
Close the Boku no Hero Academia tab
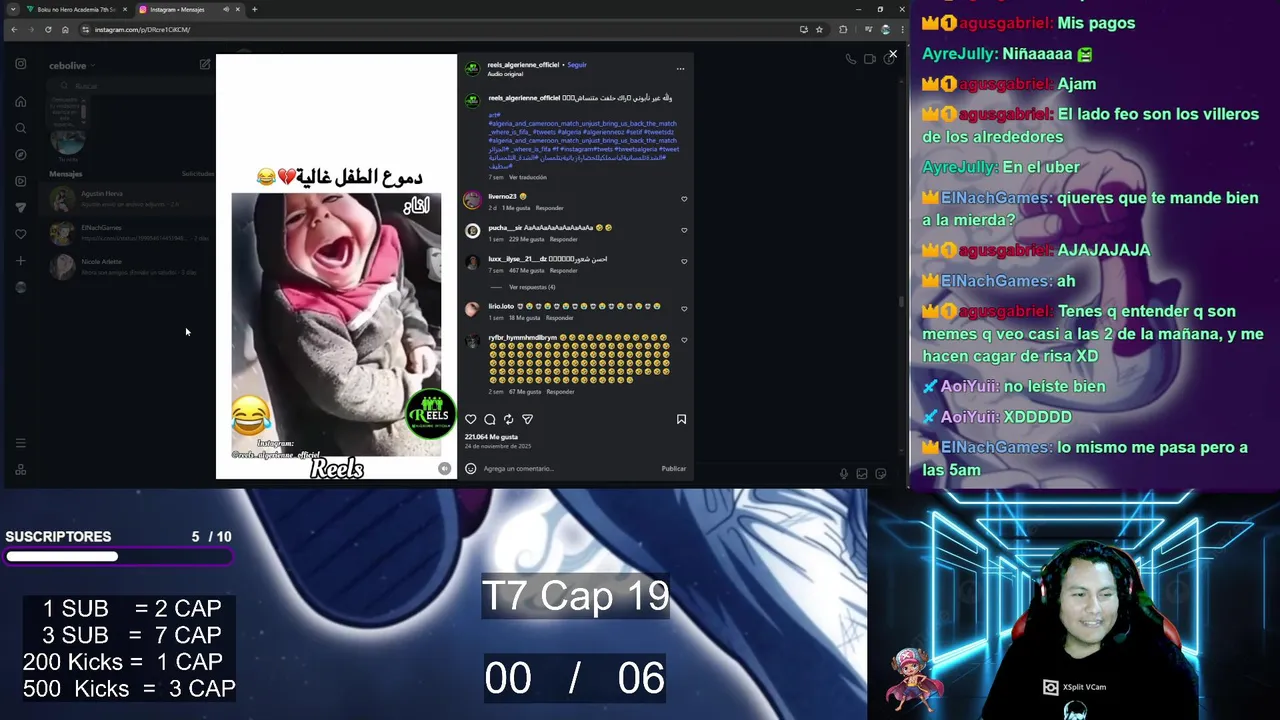125,9
